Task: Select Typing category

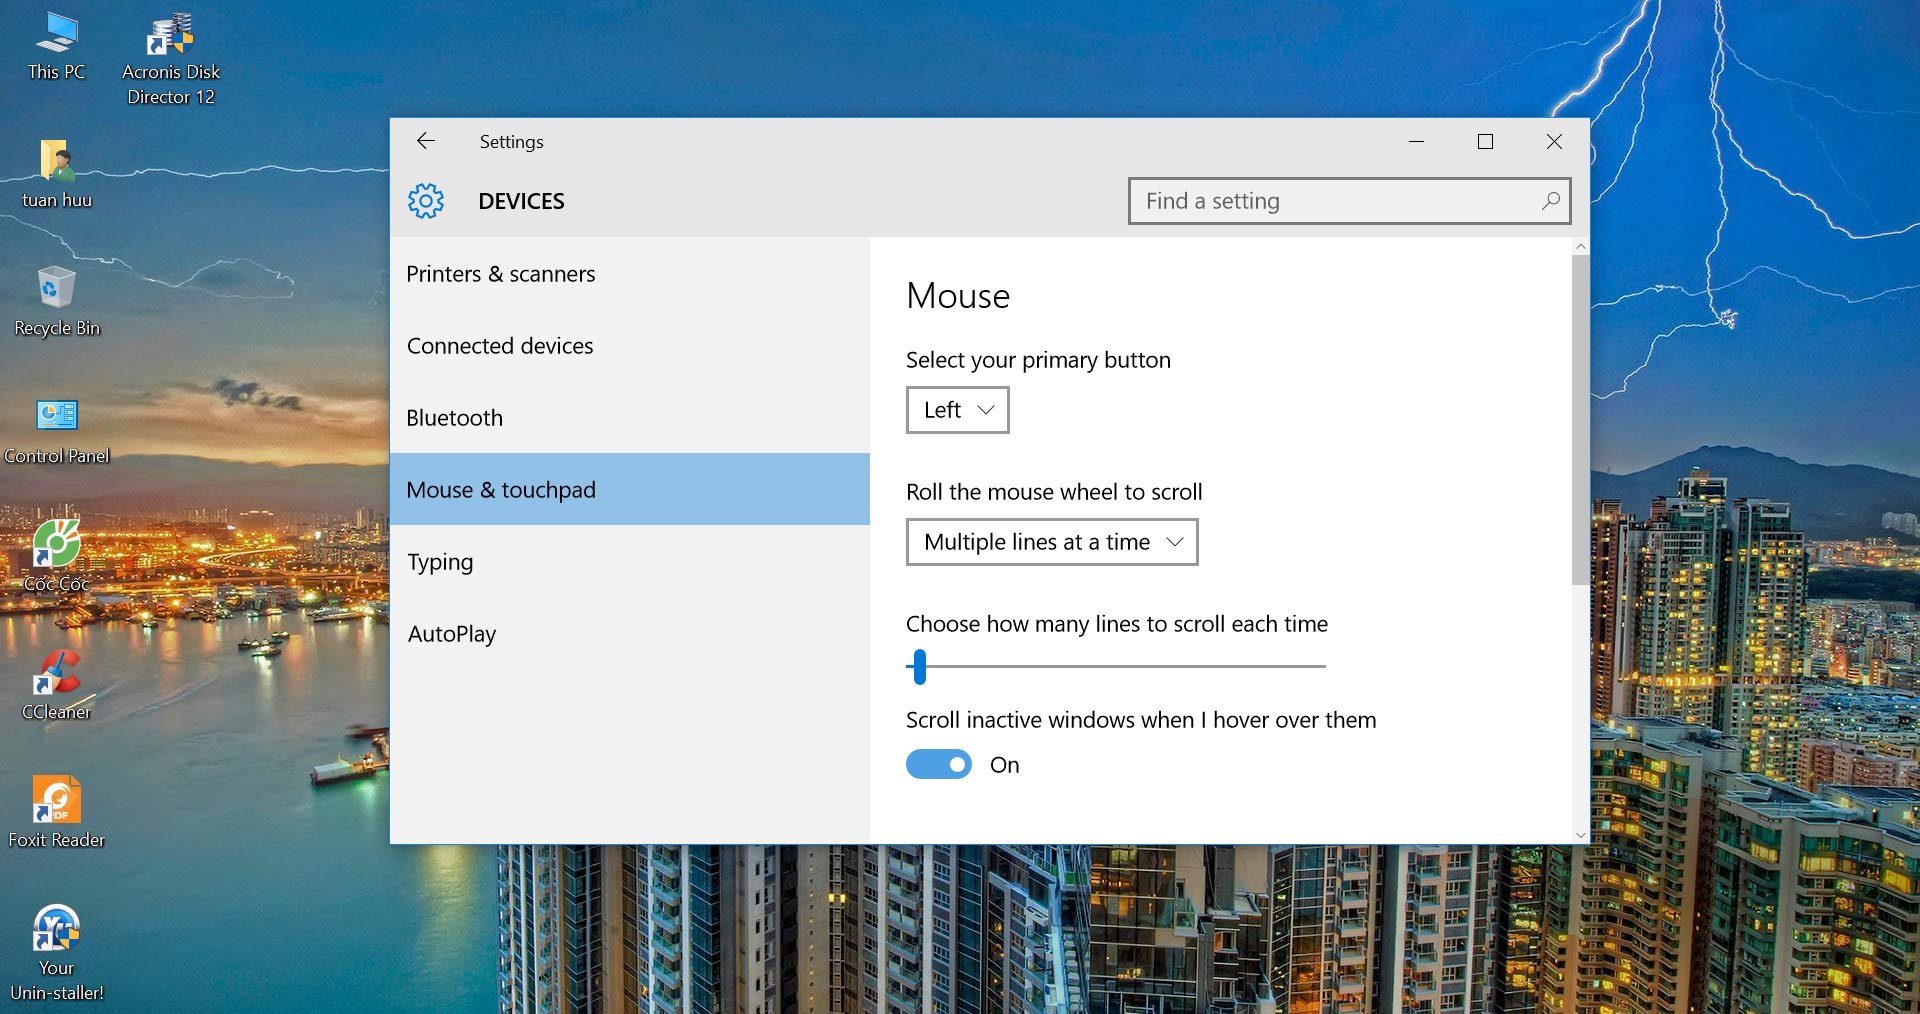Action: click(630, 562)
